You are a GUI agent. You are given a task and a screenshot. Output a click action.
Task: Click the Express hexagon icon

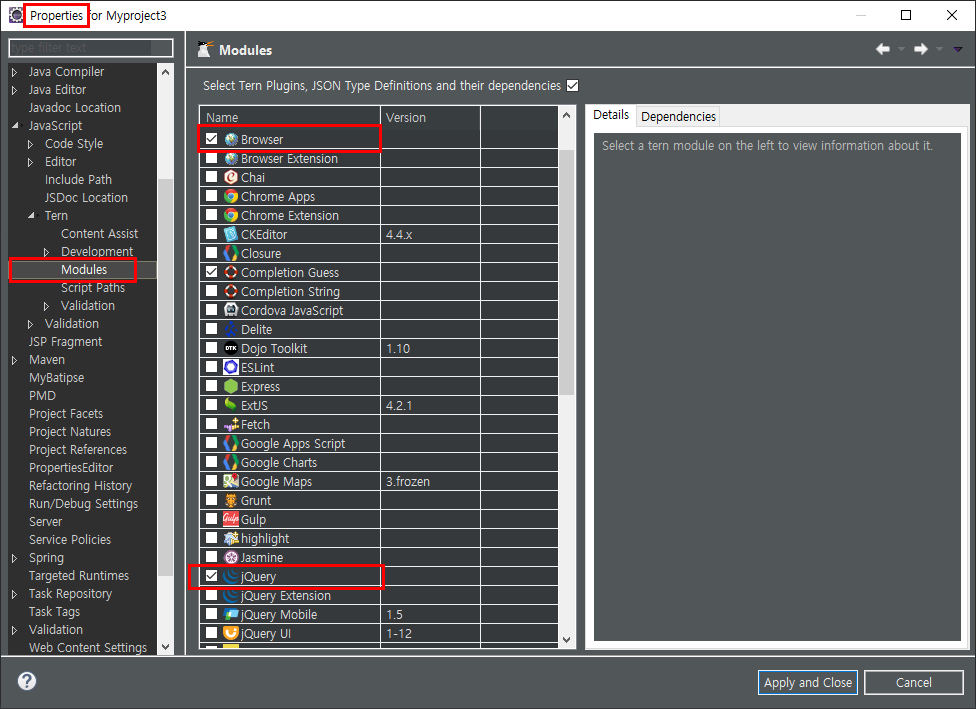coord(231,386)
